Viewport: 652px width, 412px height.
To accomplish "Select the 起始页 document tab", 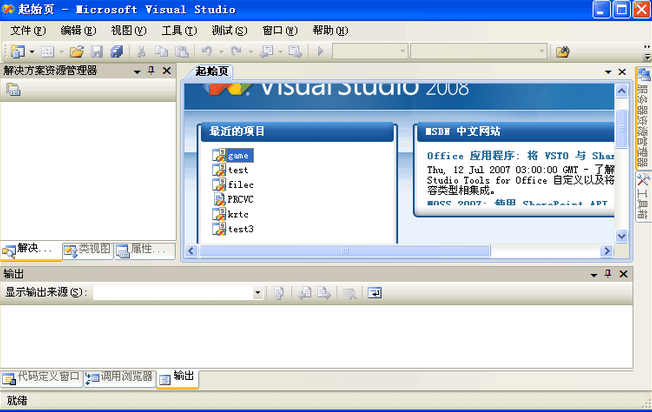I will pos(212,71).
